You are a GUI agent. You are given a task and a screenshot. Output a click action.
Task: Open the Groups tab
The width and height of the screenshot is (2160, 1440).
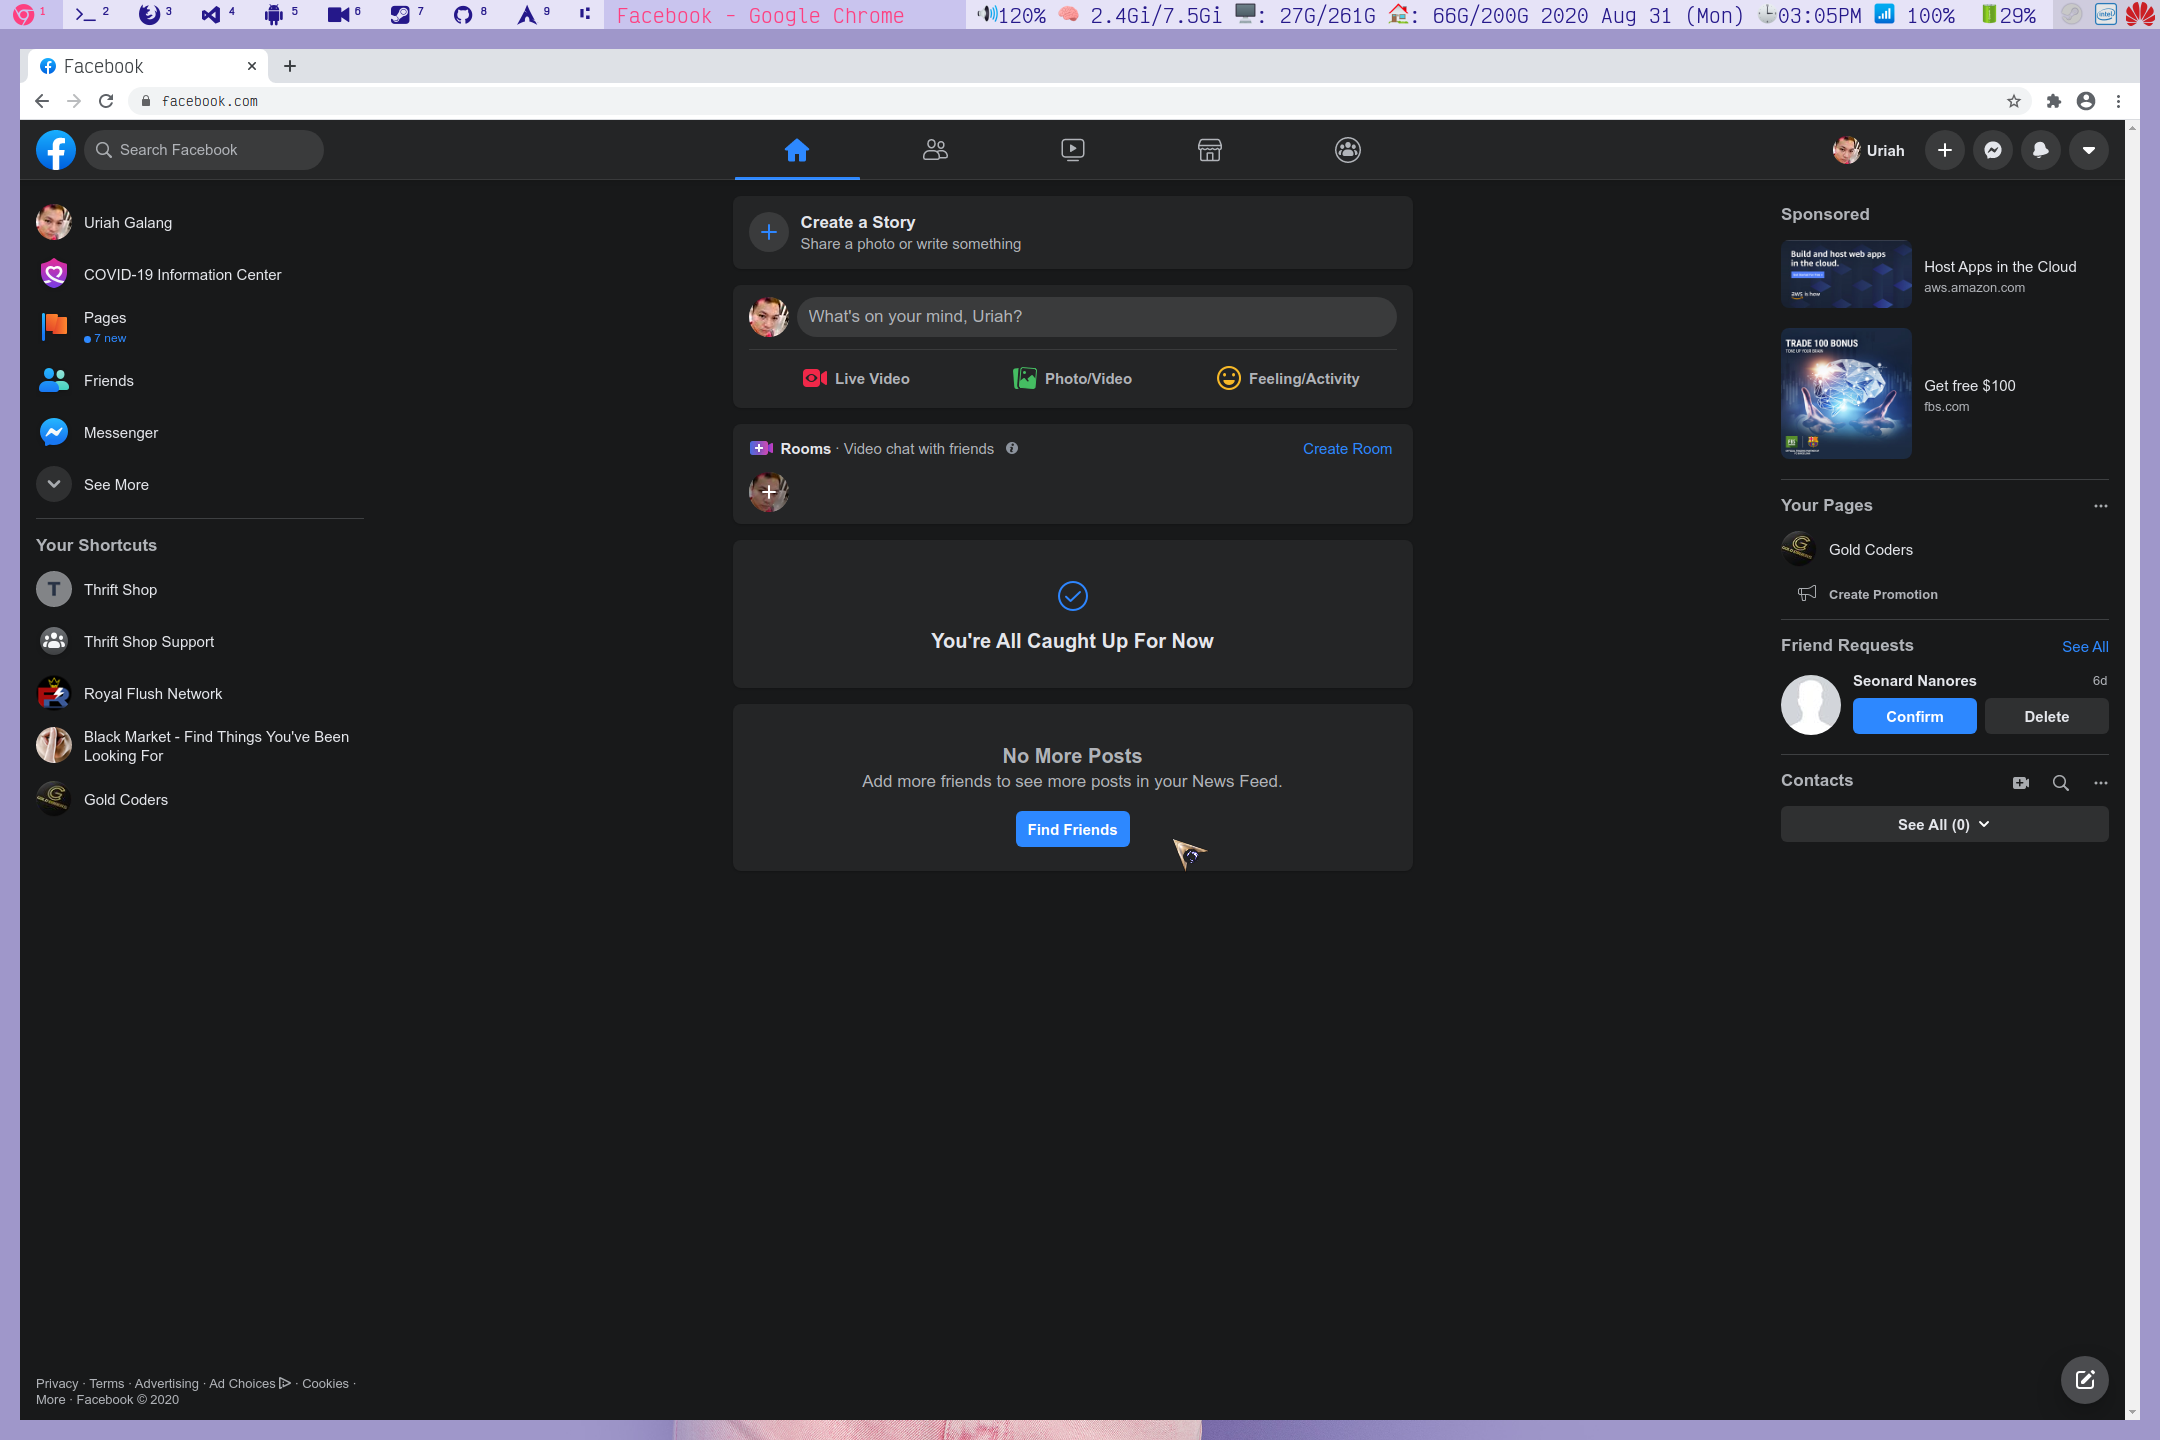coord(1348,150)
